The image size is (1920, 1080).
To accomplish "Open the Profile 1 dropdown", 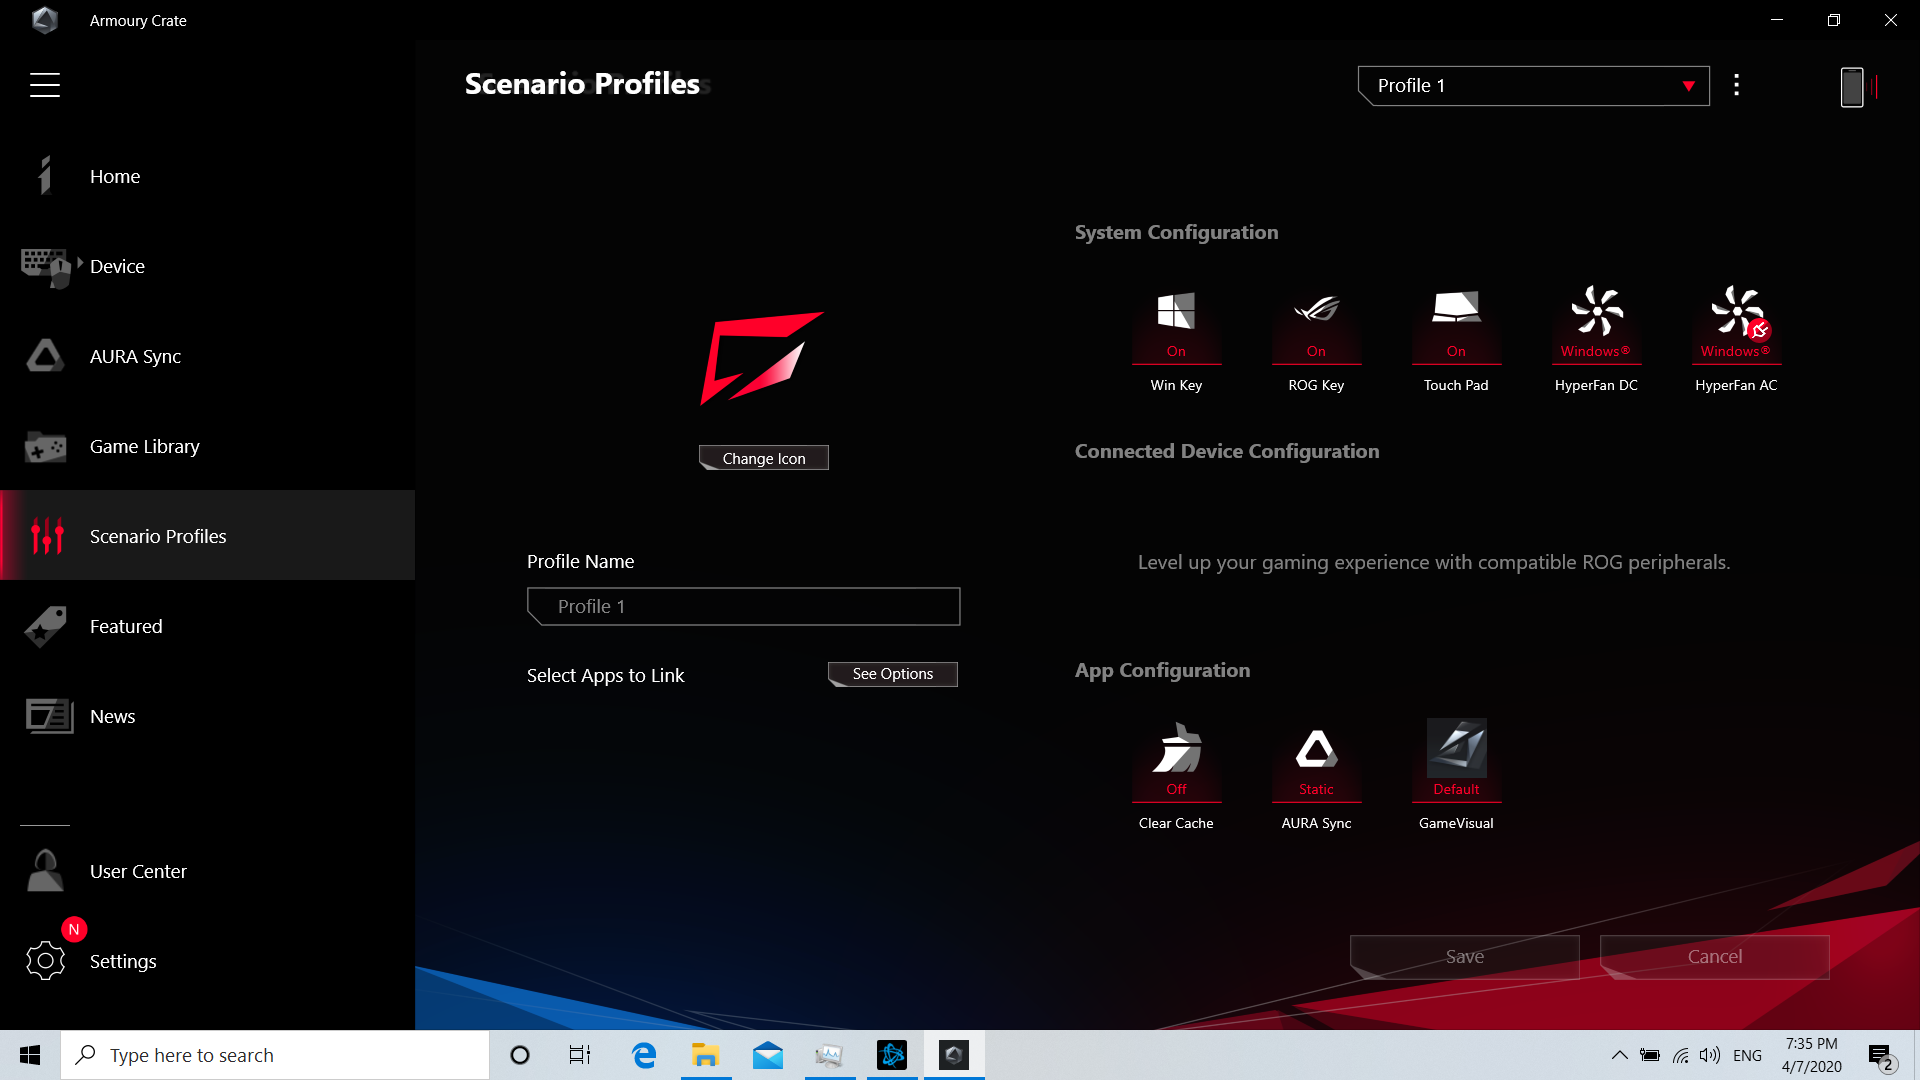I will 1534,86.
